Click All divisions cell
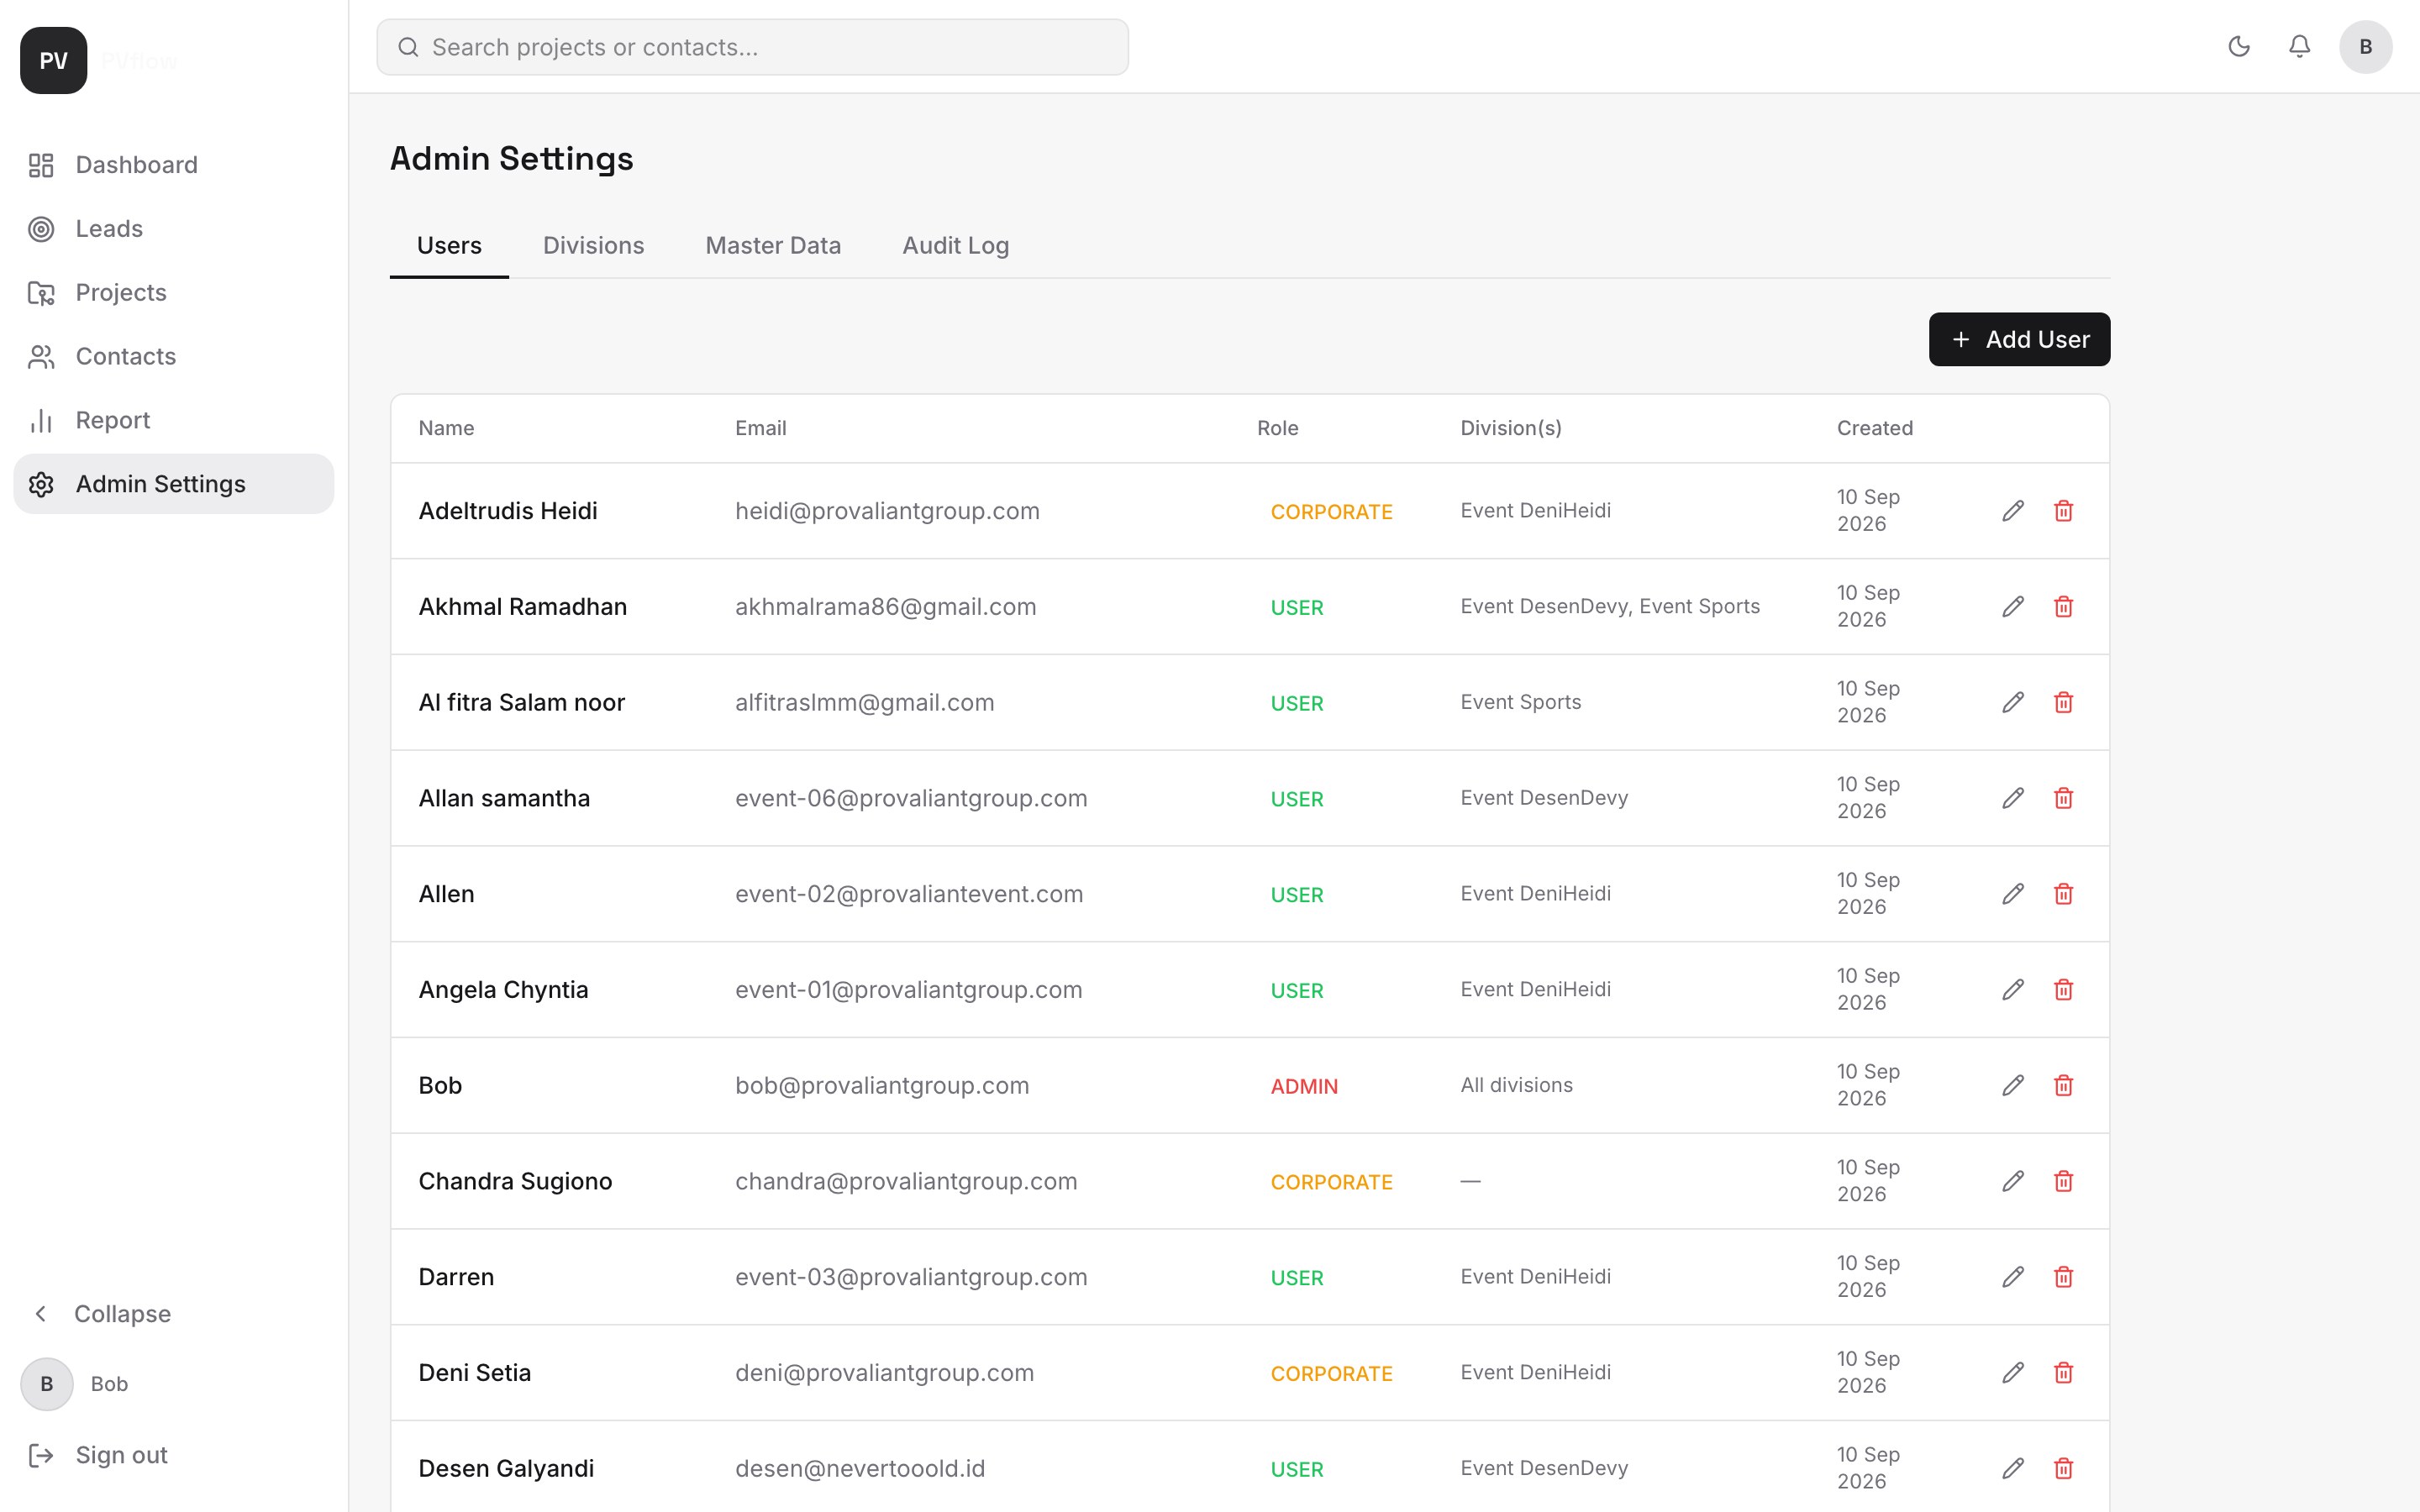This screenshot has width=2420, height=1512. [x=1516, y=1085]
